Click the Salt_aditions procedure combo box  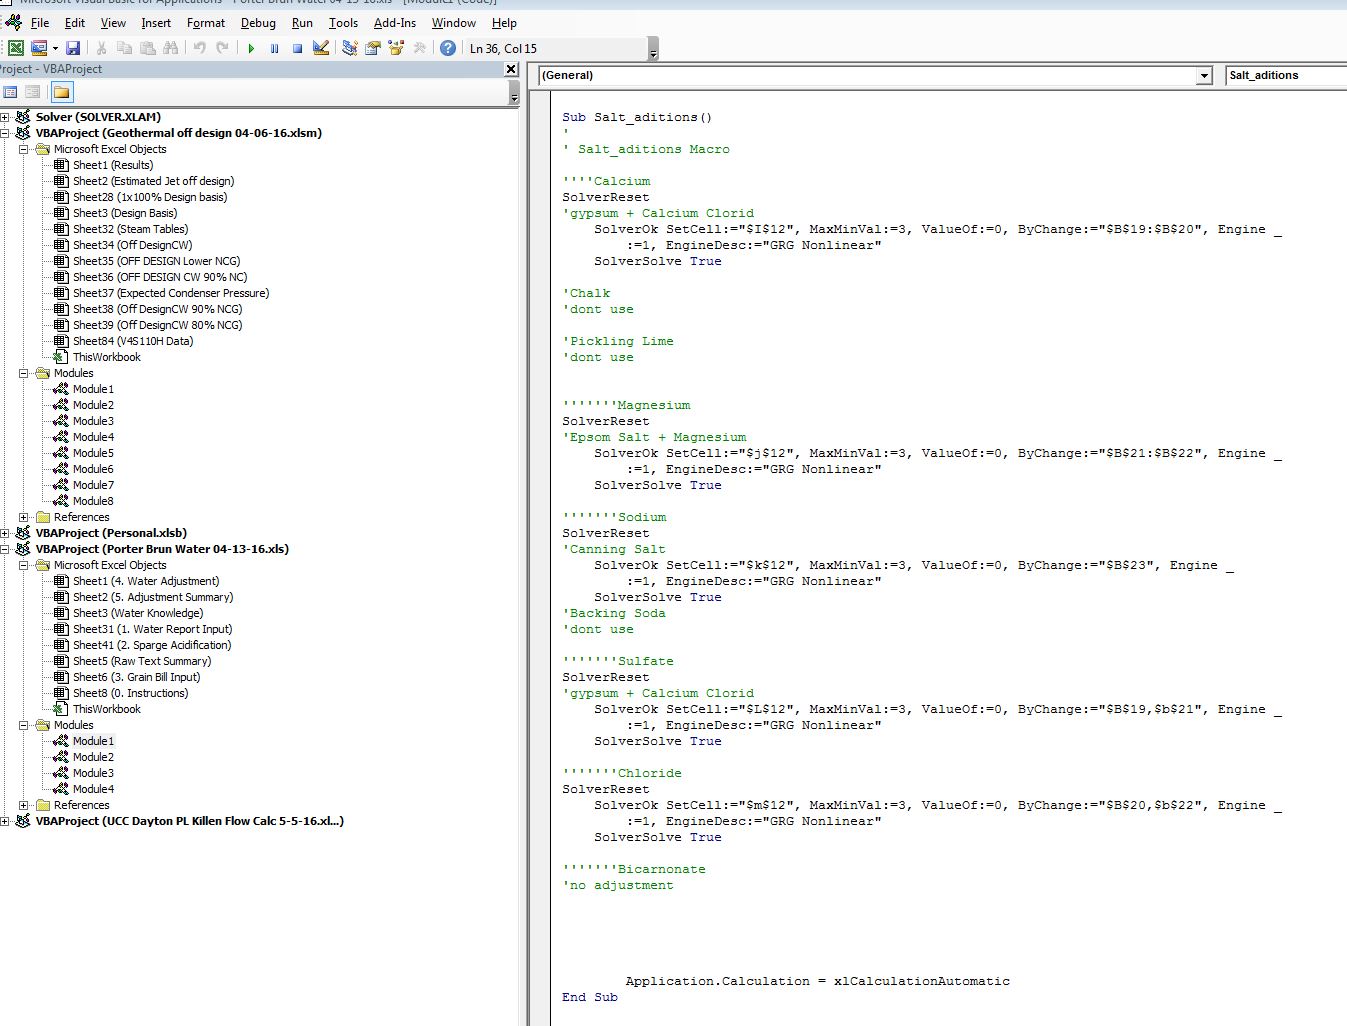pos(1286,75)
